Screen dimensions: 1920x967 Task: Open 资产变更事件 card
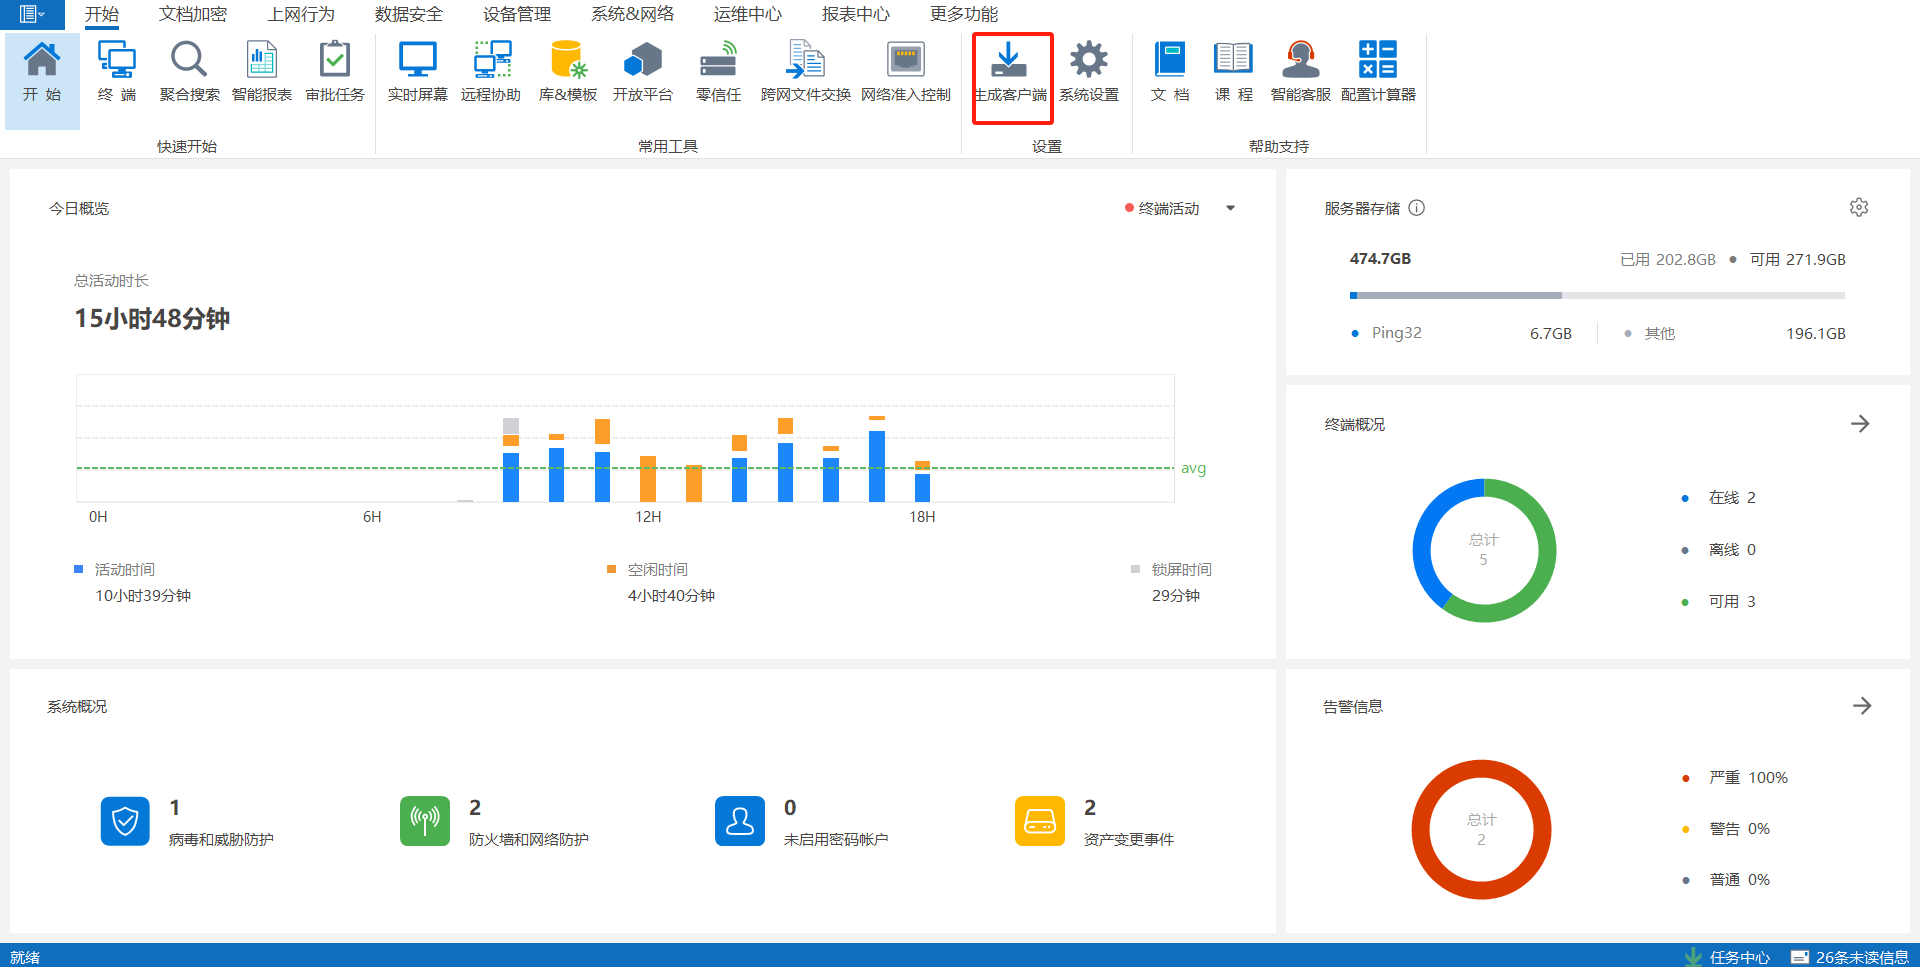point(1095,822)
